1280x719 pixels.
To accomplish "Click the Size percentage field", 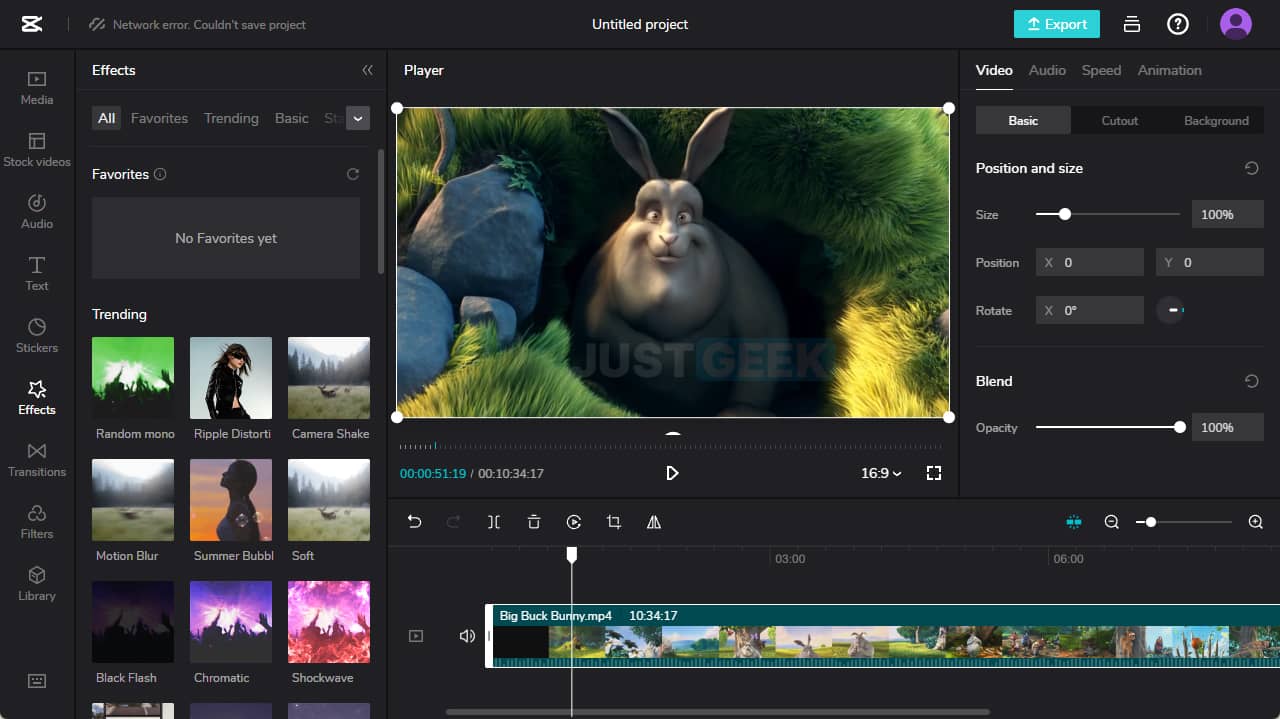I will pyautogui.click(x=1228, y=214).
